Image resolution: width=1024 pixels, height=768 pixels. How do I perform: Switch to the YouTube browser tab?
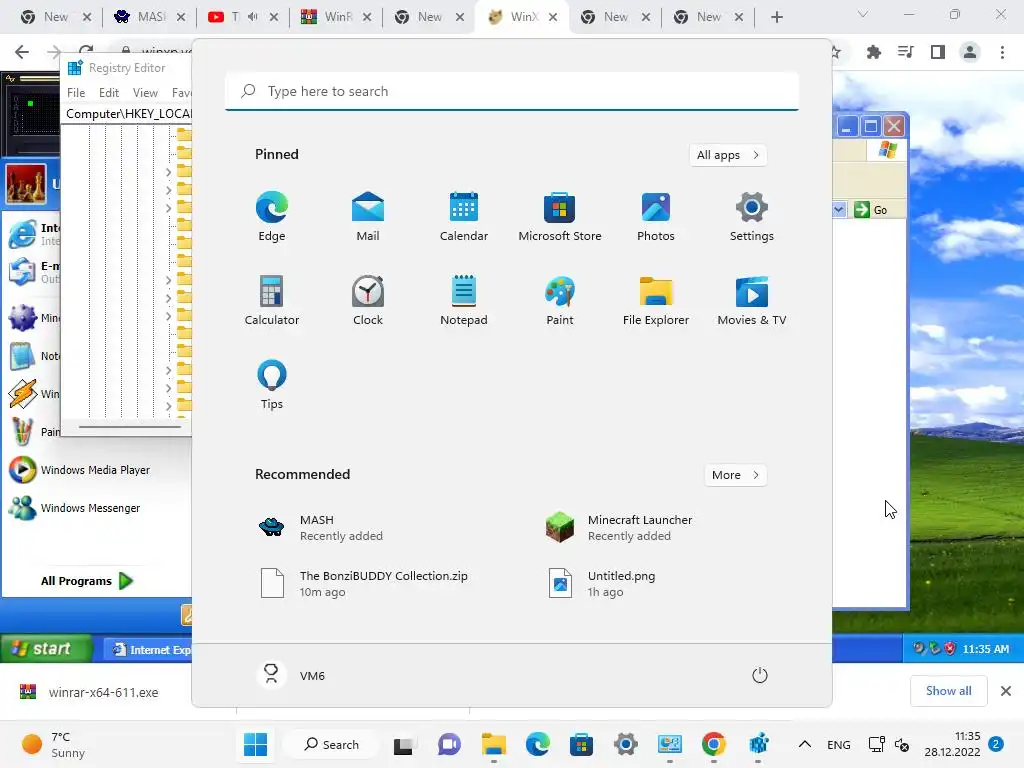243,17
